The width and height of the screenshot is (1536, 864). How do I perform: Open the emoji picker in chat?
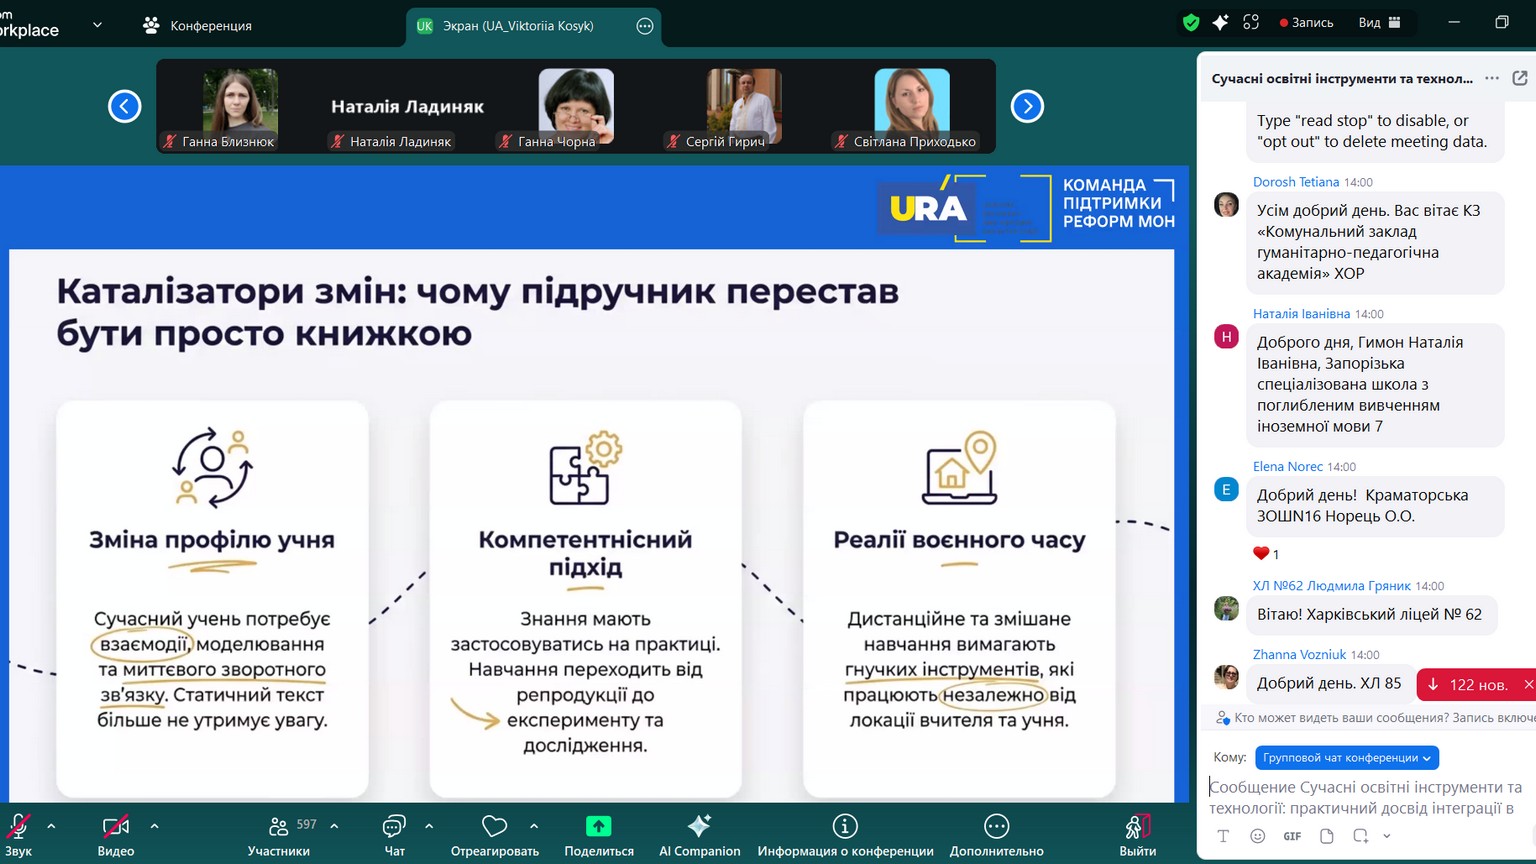(1258, 836)
